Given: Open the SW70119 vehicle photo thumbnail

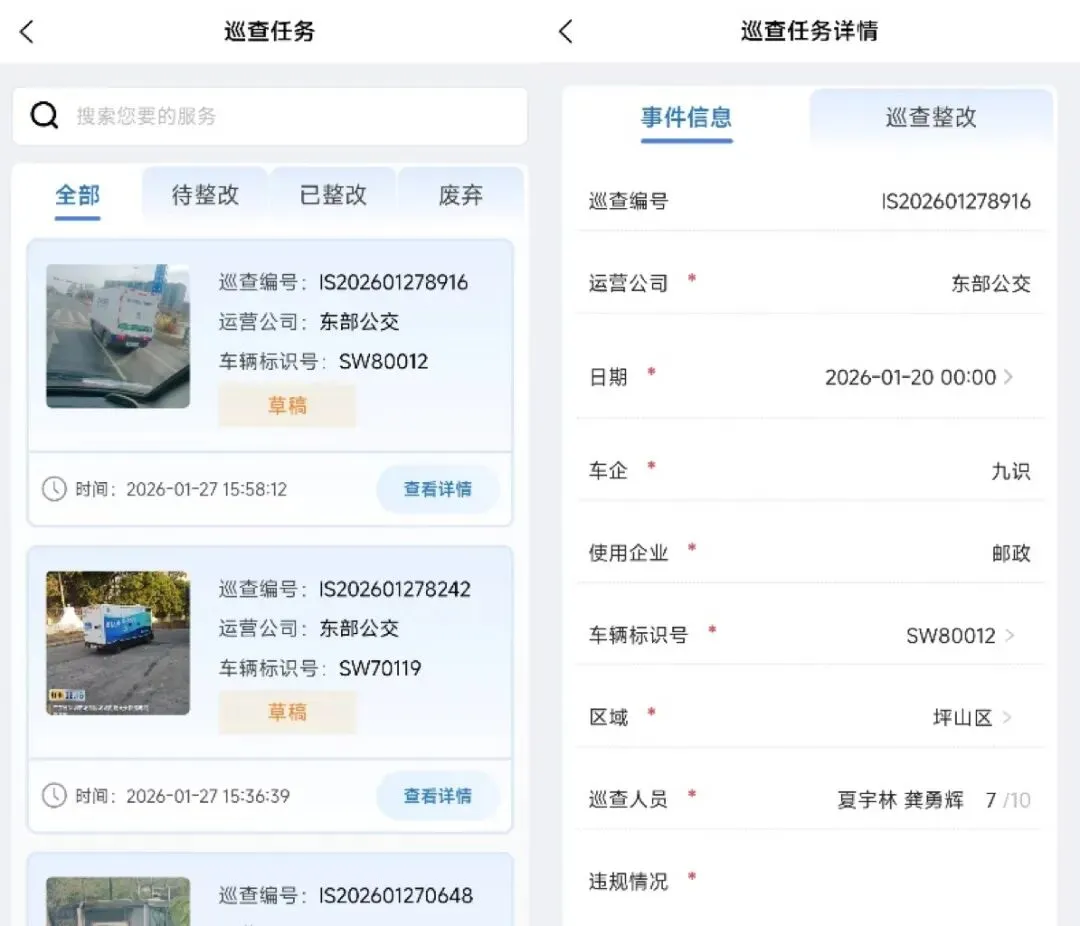Looking at the screenshot, I should click(118, 643).
